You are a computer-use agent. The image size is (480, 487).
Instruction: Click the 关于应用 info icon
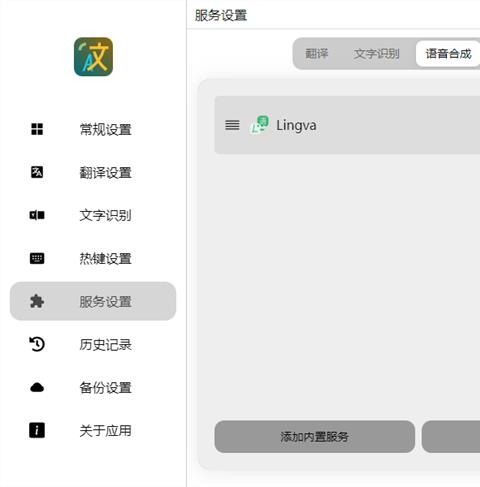pos(37,430)
